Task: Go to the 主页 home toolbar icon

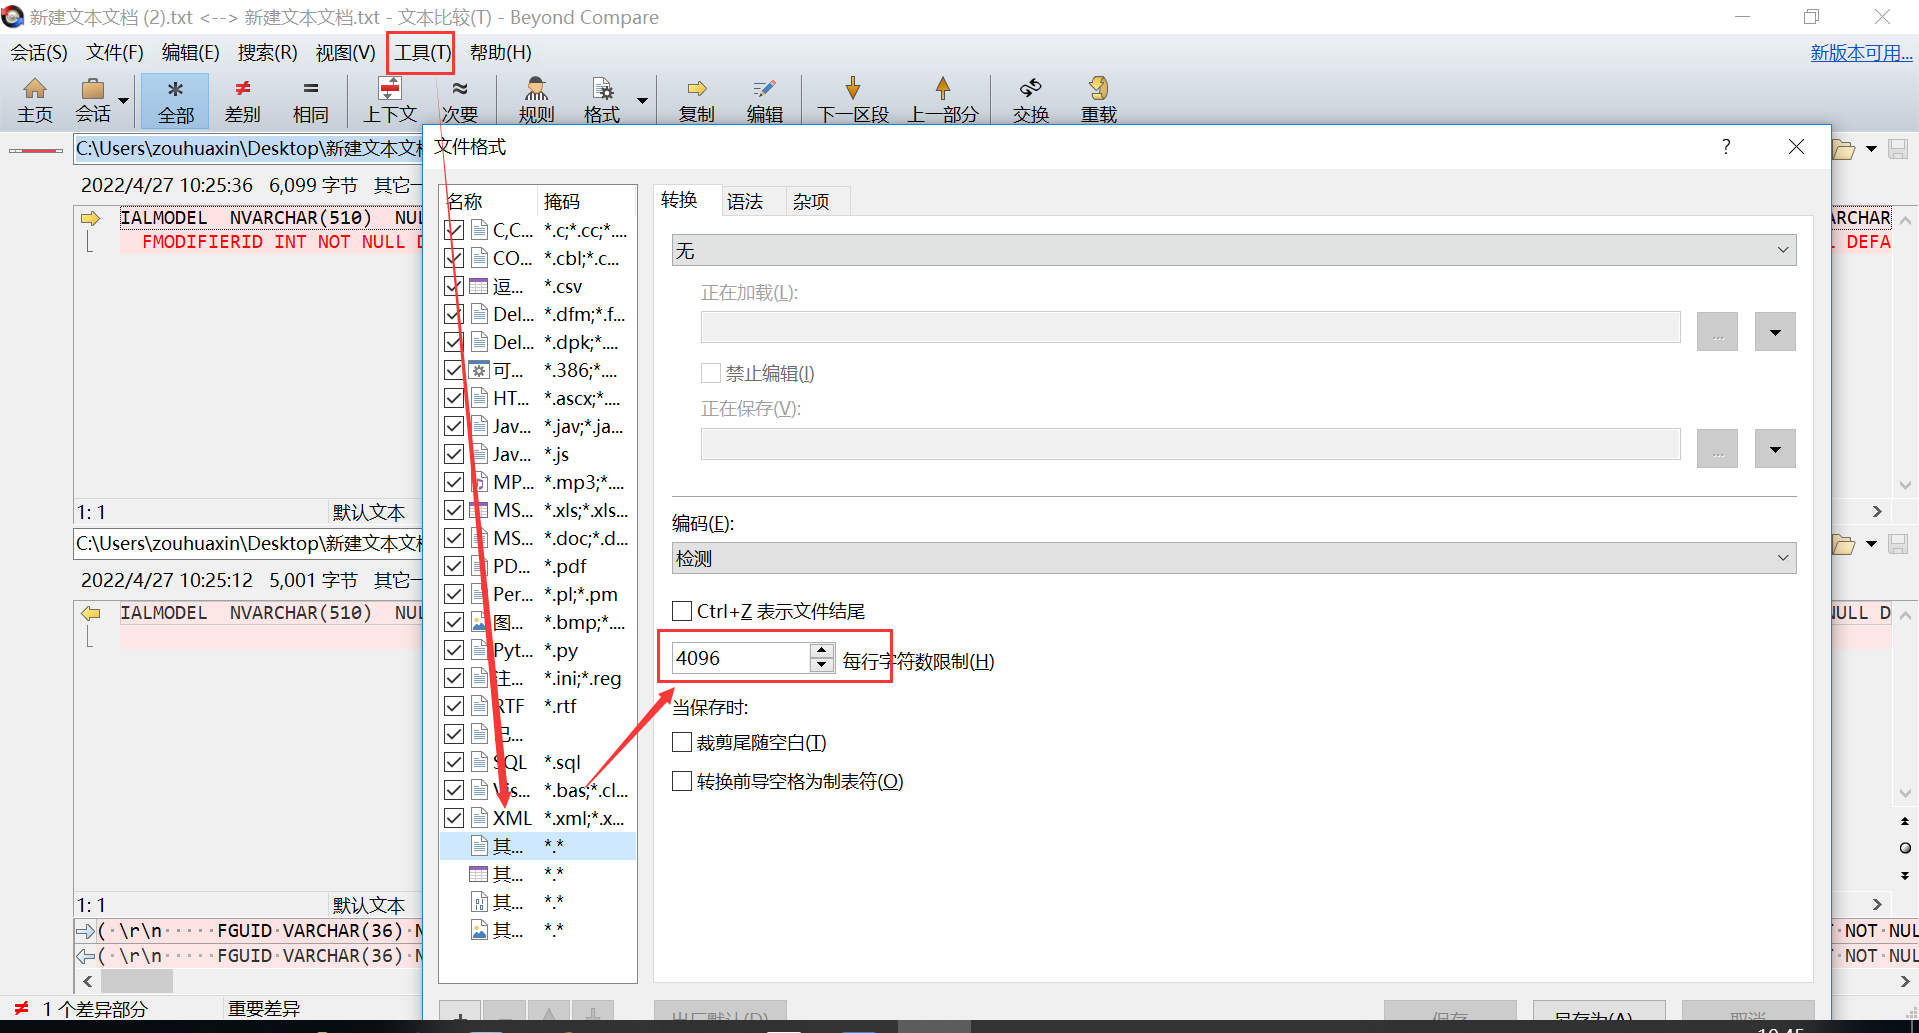Action: coord(35,101)
